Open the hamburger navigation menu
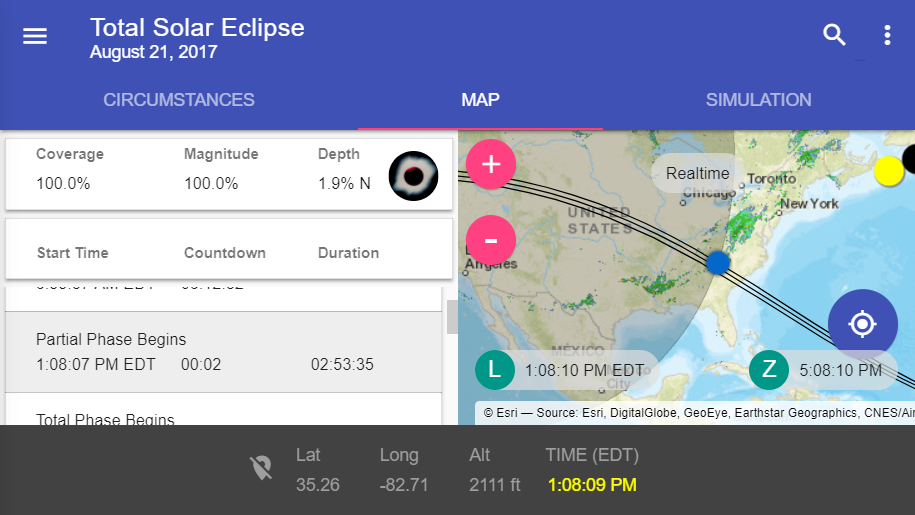This screenshot has height=515, width=915. click(35, 36)
